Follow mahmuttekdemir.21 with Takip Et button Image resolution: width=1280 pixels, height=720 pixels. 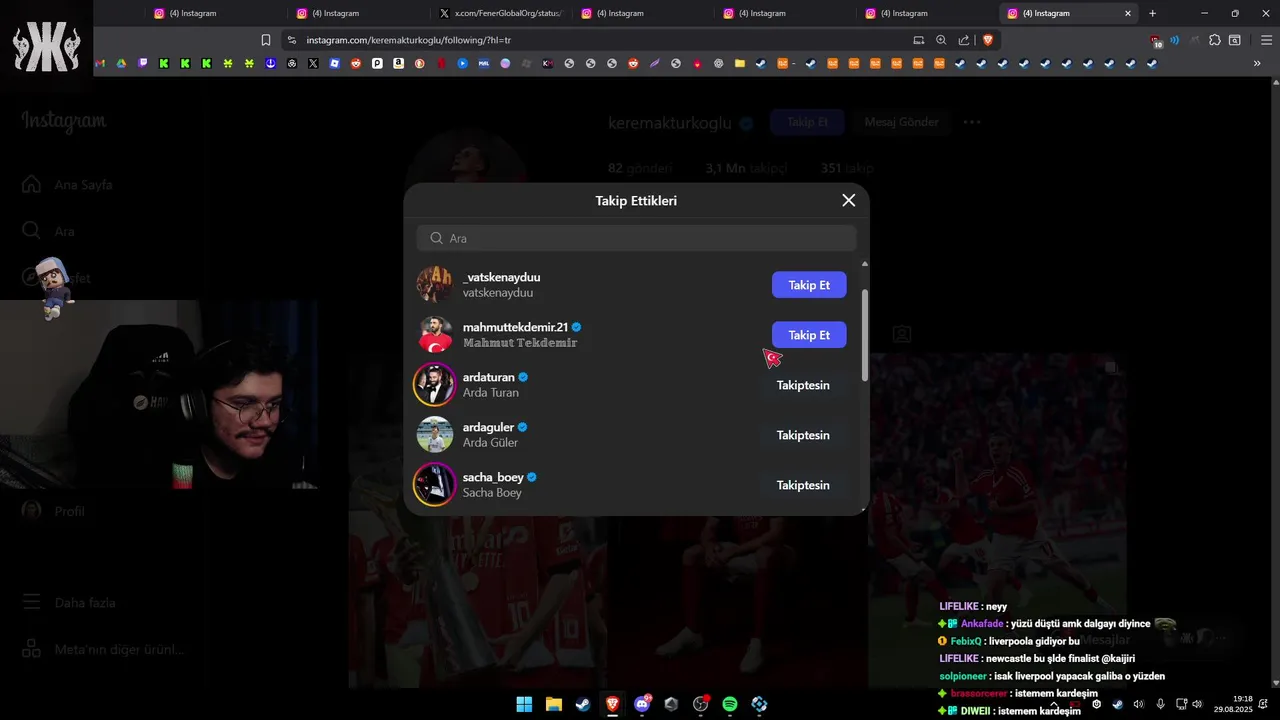[x=809, y=335]
